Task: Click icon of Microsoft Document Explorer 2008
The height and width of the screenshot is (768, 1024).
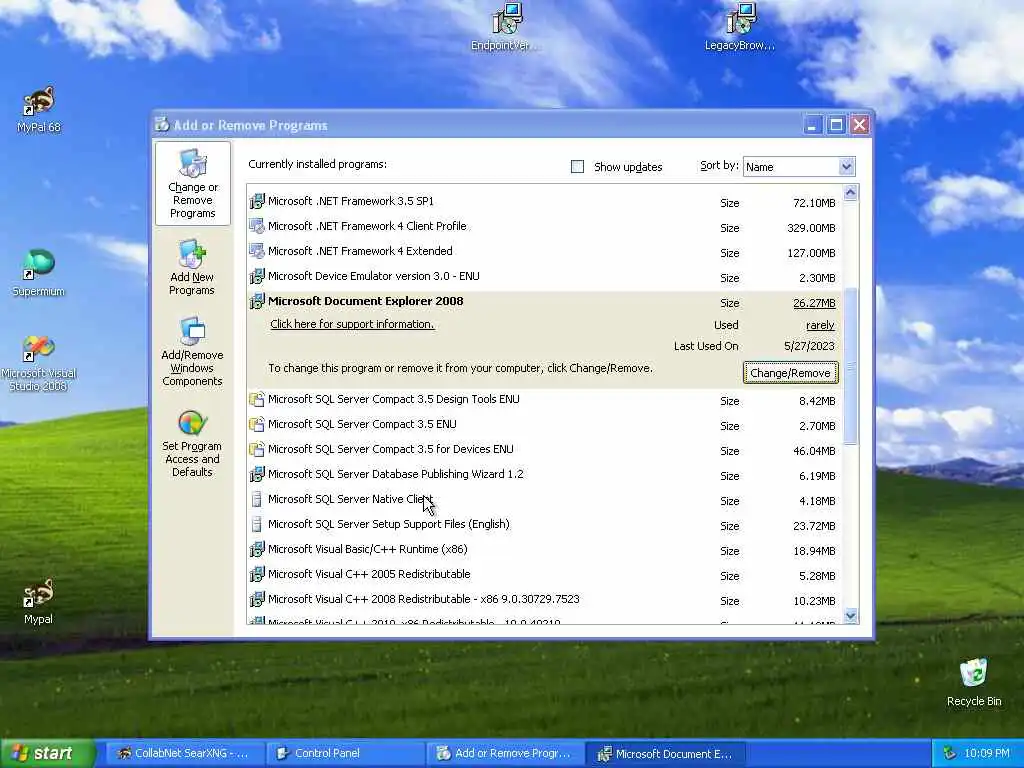Action: (x=257, y=301)
